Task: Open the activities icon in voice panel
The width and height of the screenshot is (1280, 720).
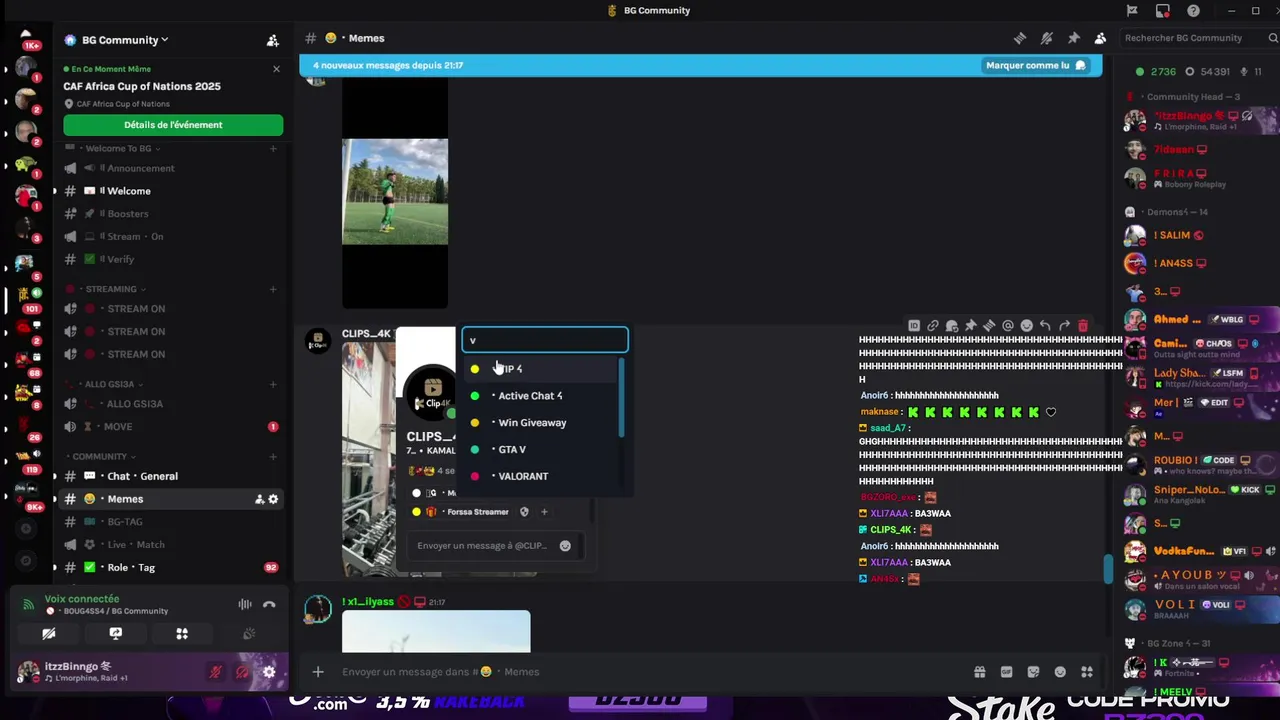Action: coord(182,634)
